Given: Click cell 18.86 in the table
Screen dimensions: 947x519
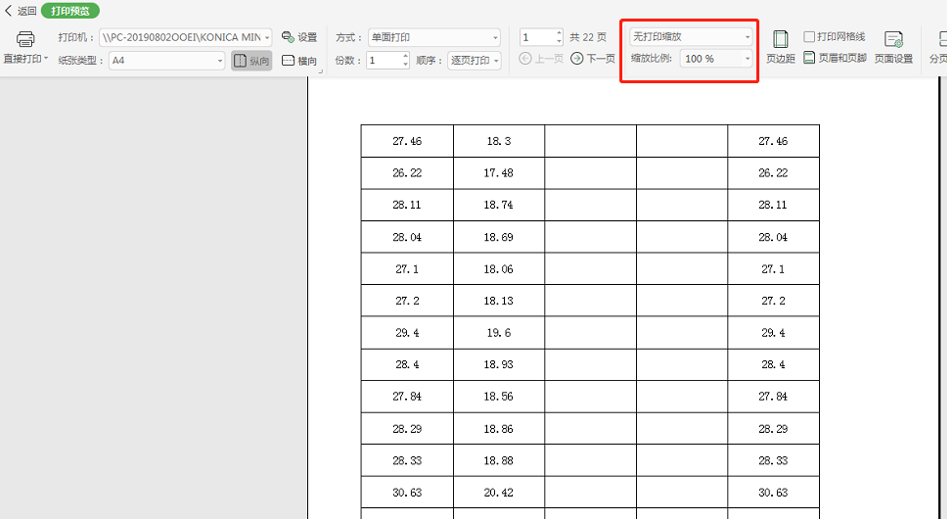Looking at the screenshot, I should [x=499, y=429].
